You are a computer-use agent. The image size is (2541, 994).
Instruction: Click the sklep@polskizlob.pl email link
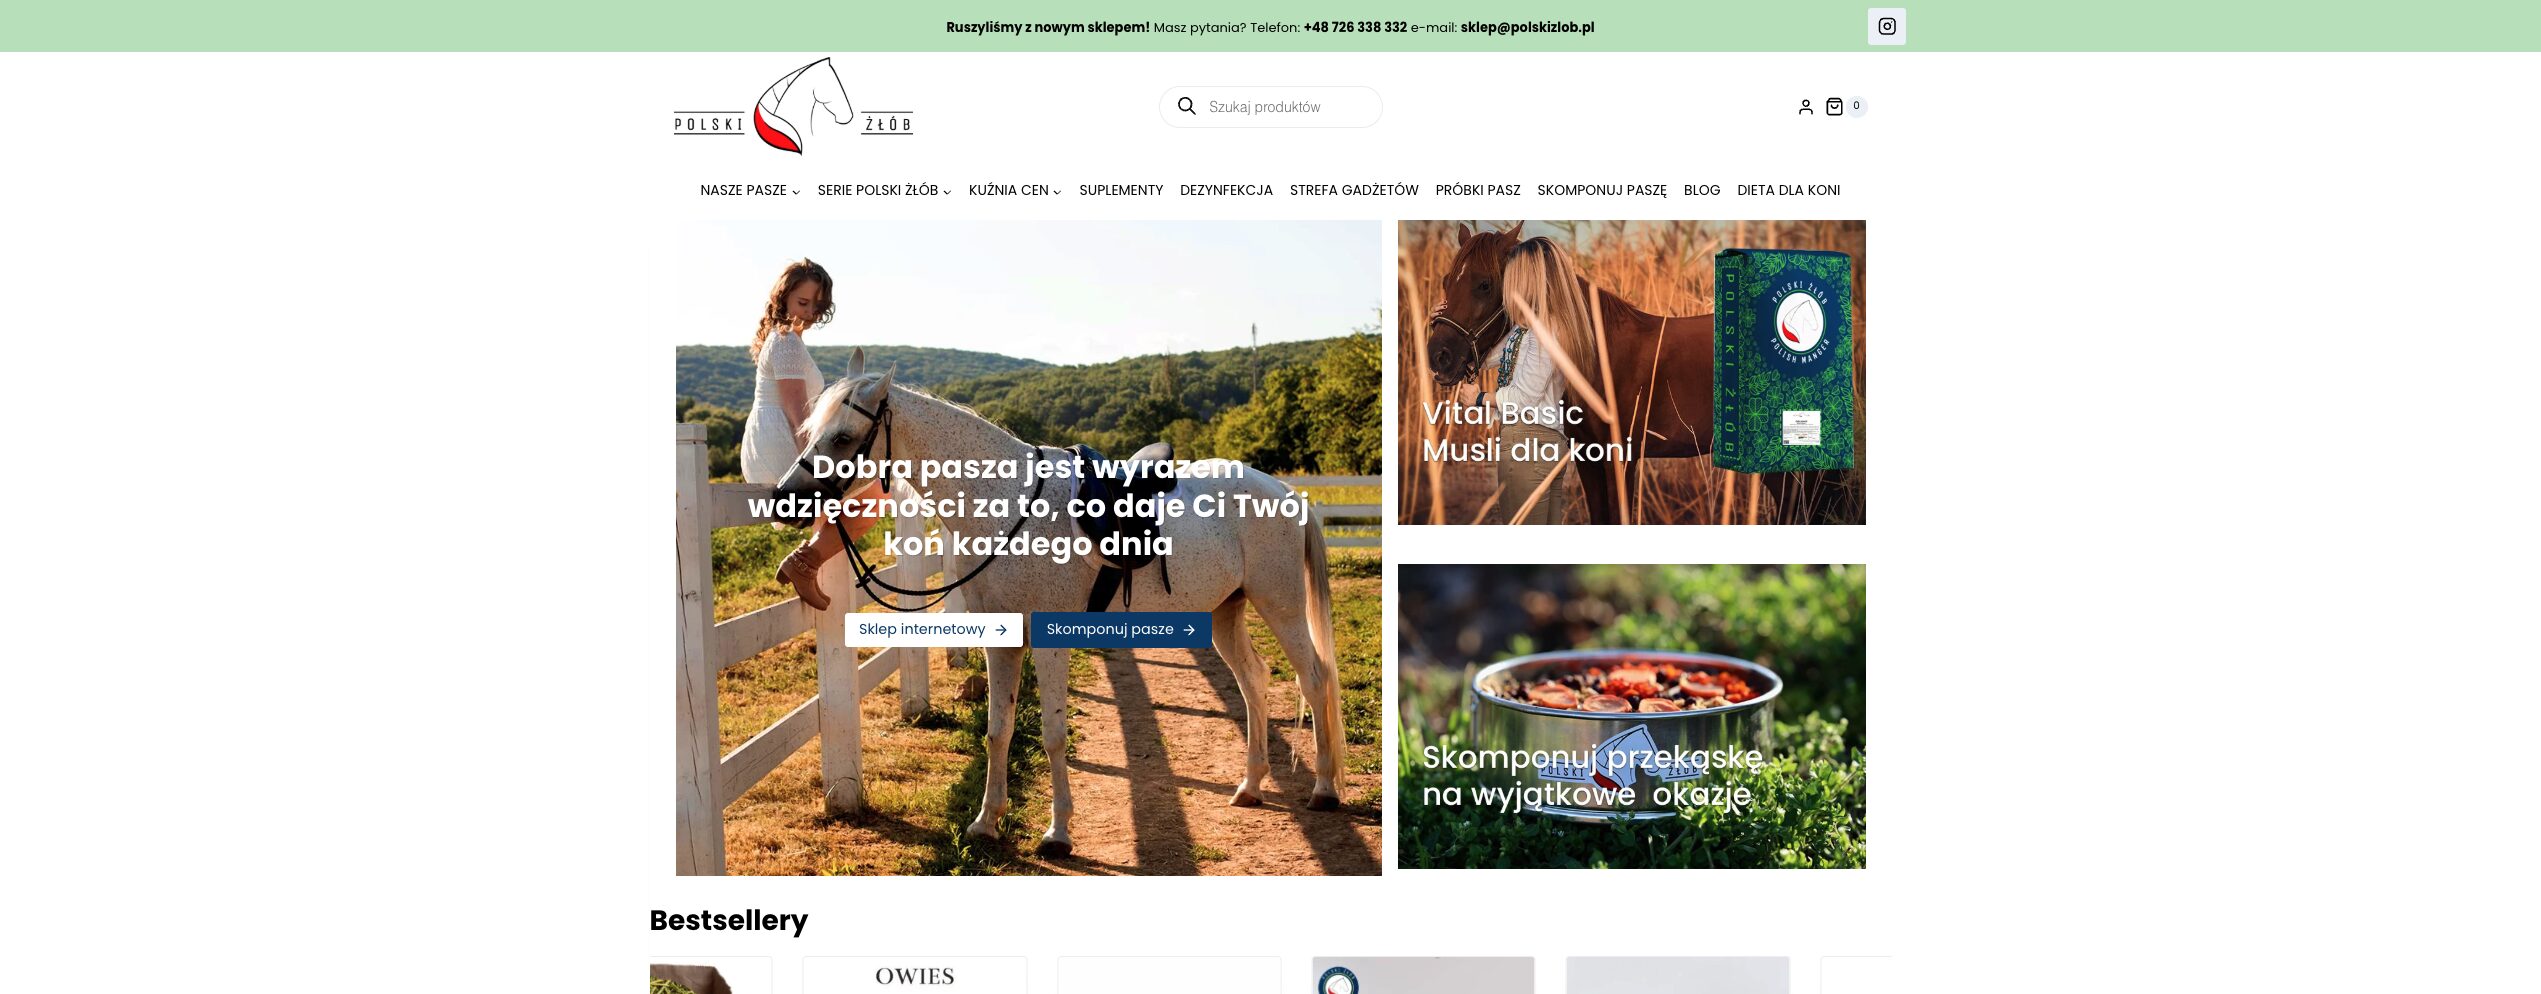click(x=1527, y=27)
